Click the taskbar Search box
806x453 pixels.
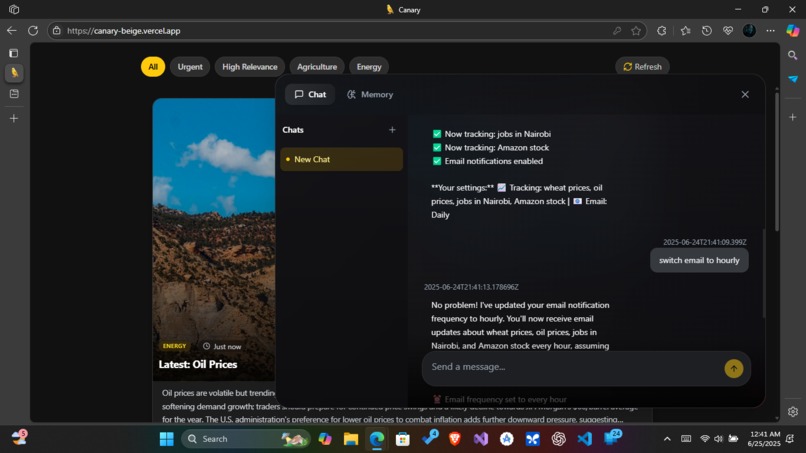(246, 439)
